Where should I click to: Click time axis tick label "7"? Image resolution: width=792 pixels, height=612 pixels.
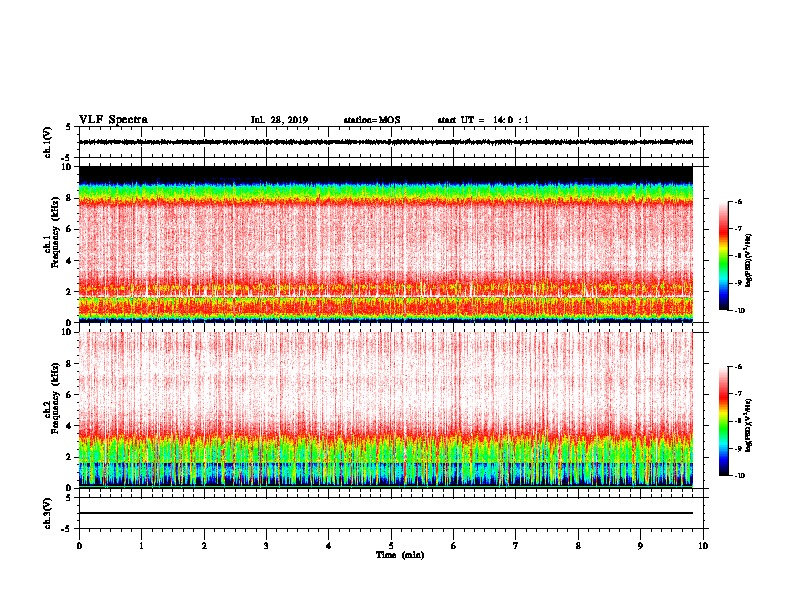[x=516, y=546]
